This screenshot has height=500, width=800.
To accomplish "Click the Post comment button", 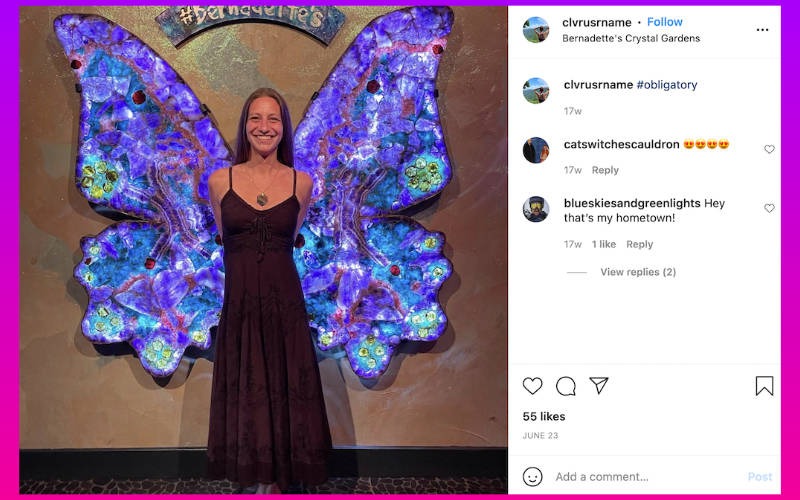I will point(760,477).
